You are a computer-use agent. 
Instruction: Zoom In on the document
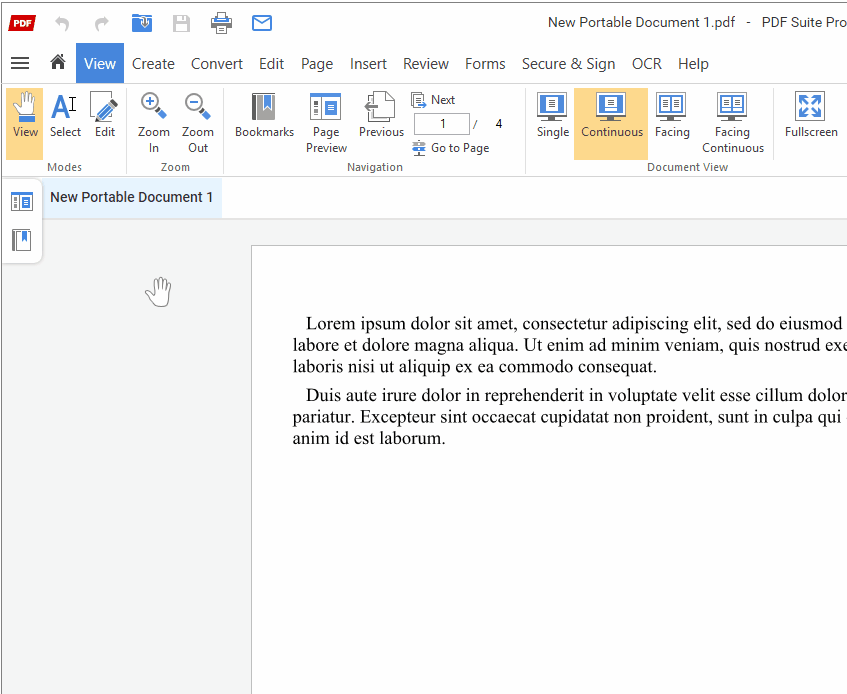(153, 124)
